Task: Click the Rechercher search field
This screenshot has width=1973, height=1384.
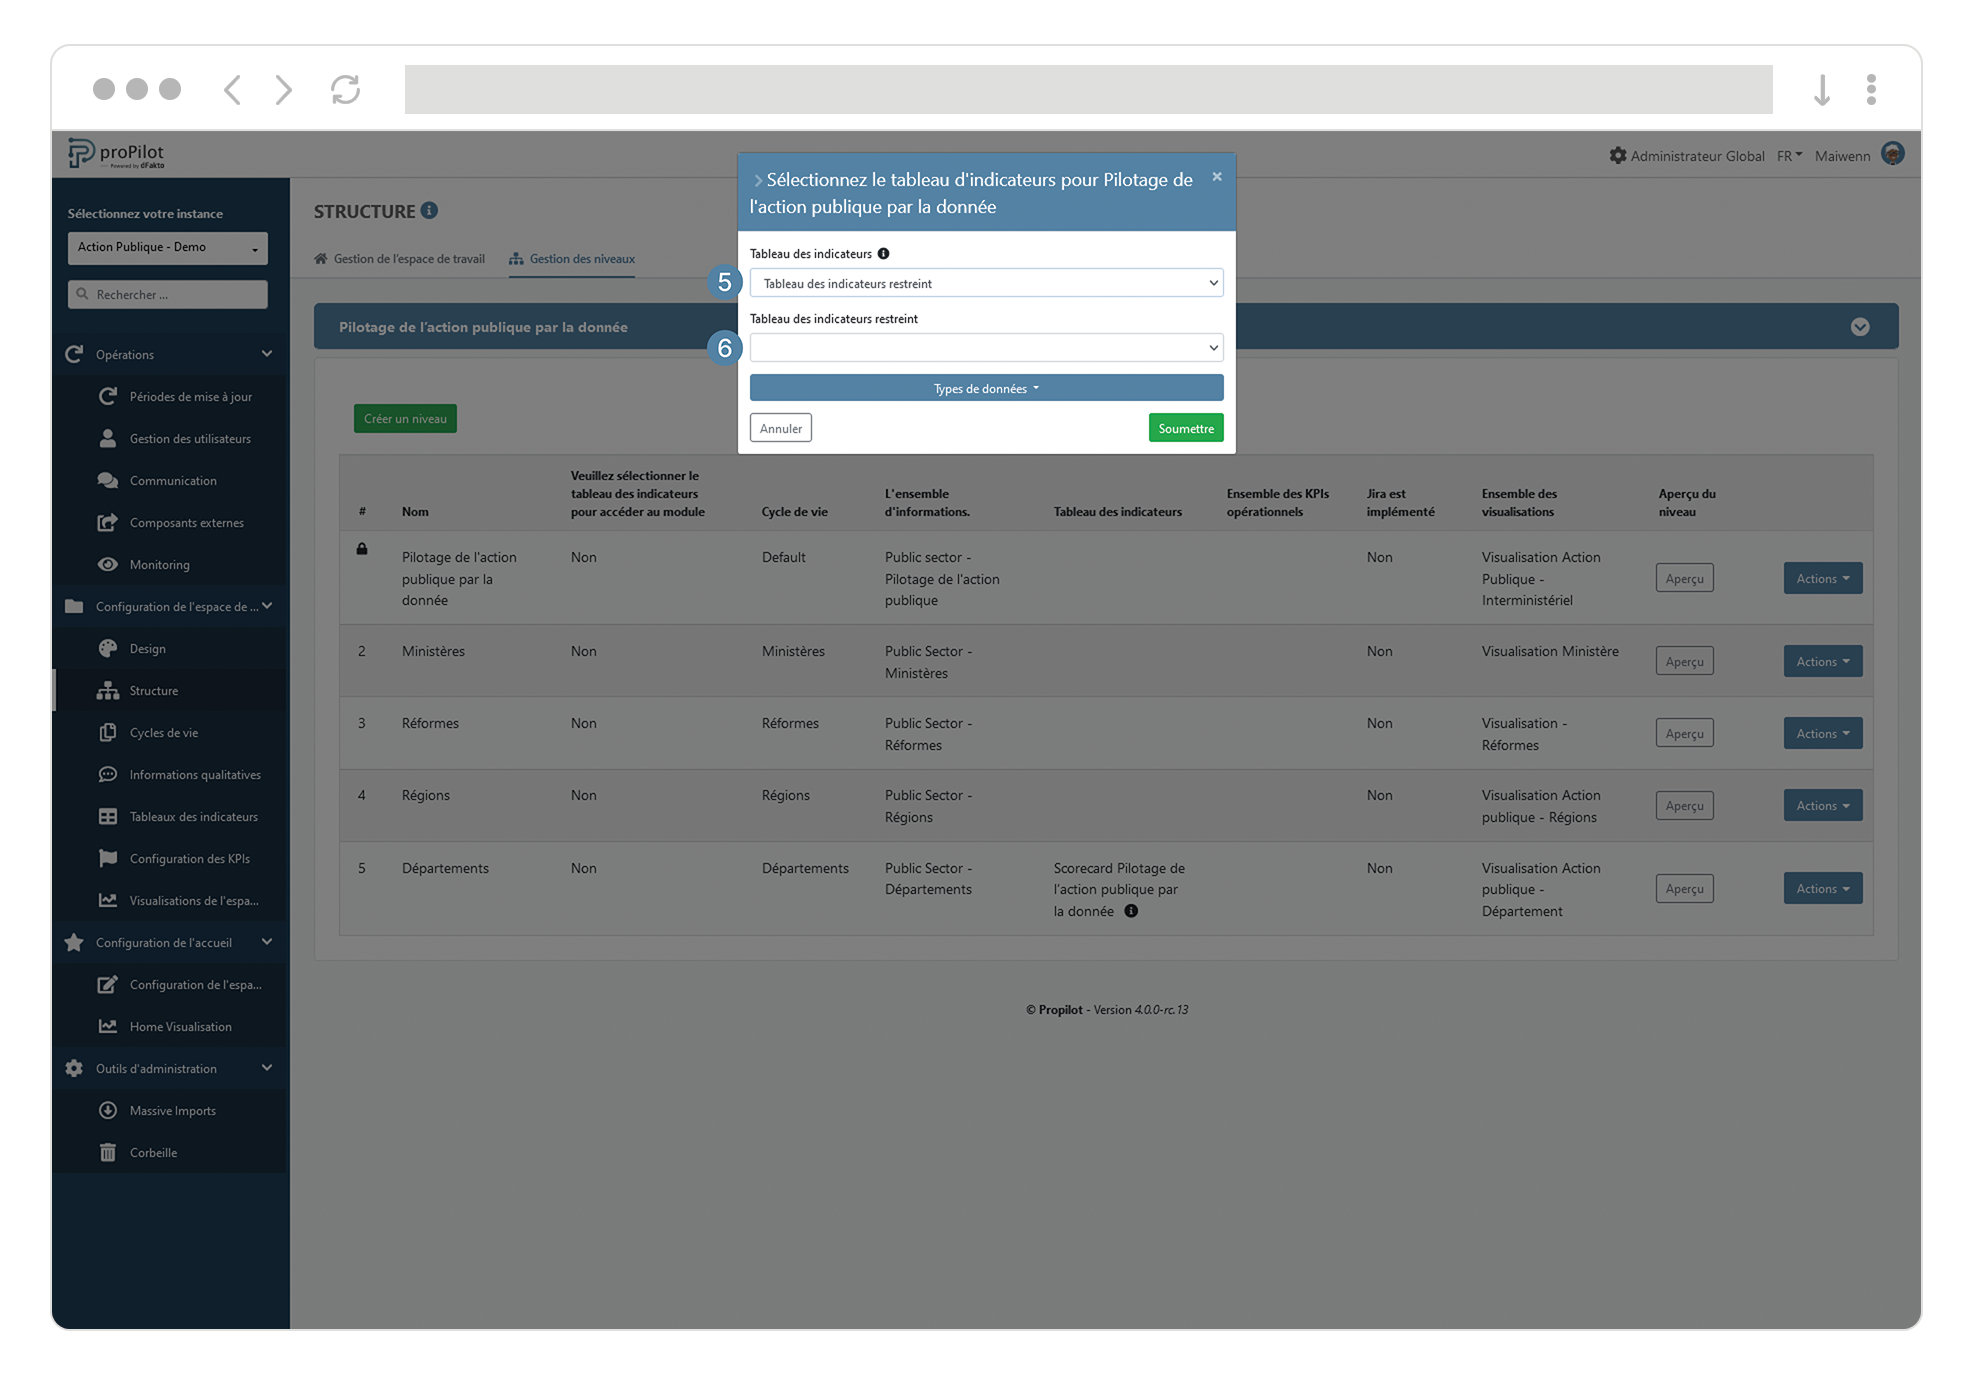Action: coord(167,294)
